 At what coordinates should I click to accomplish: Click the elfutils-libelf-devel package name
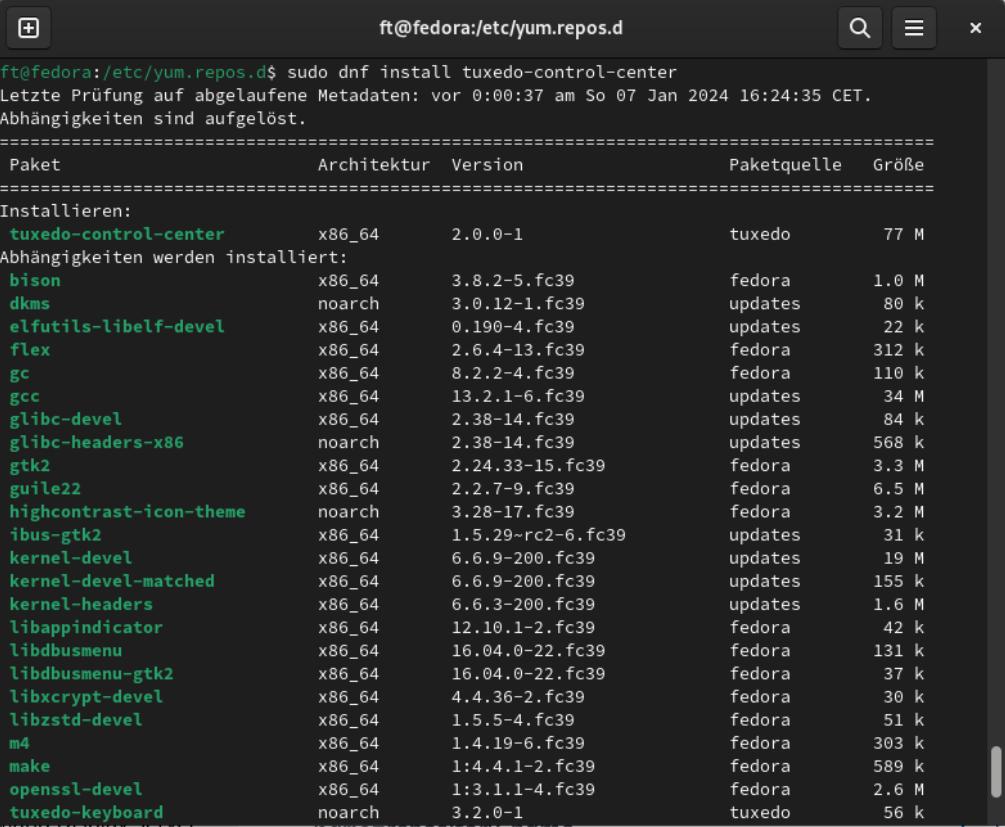click(117, 326)
